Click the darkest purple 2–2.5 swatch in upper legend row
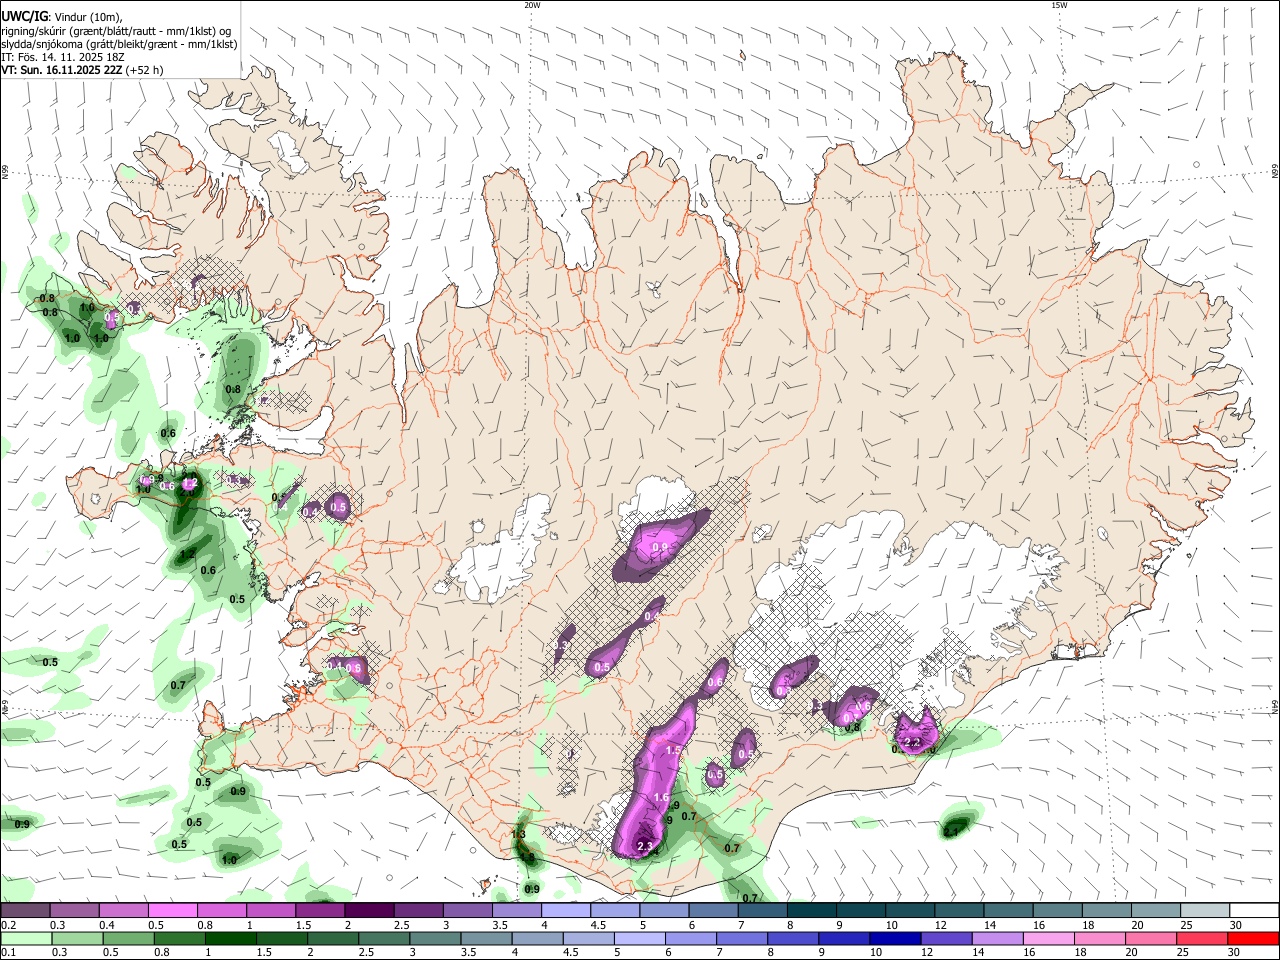 (368, 910)
